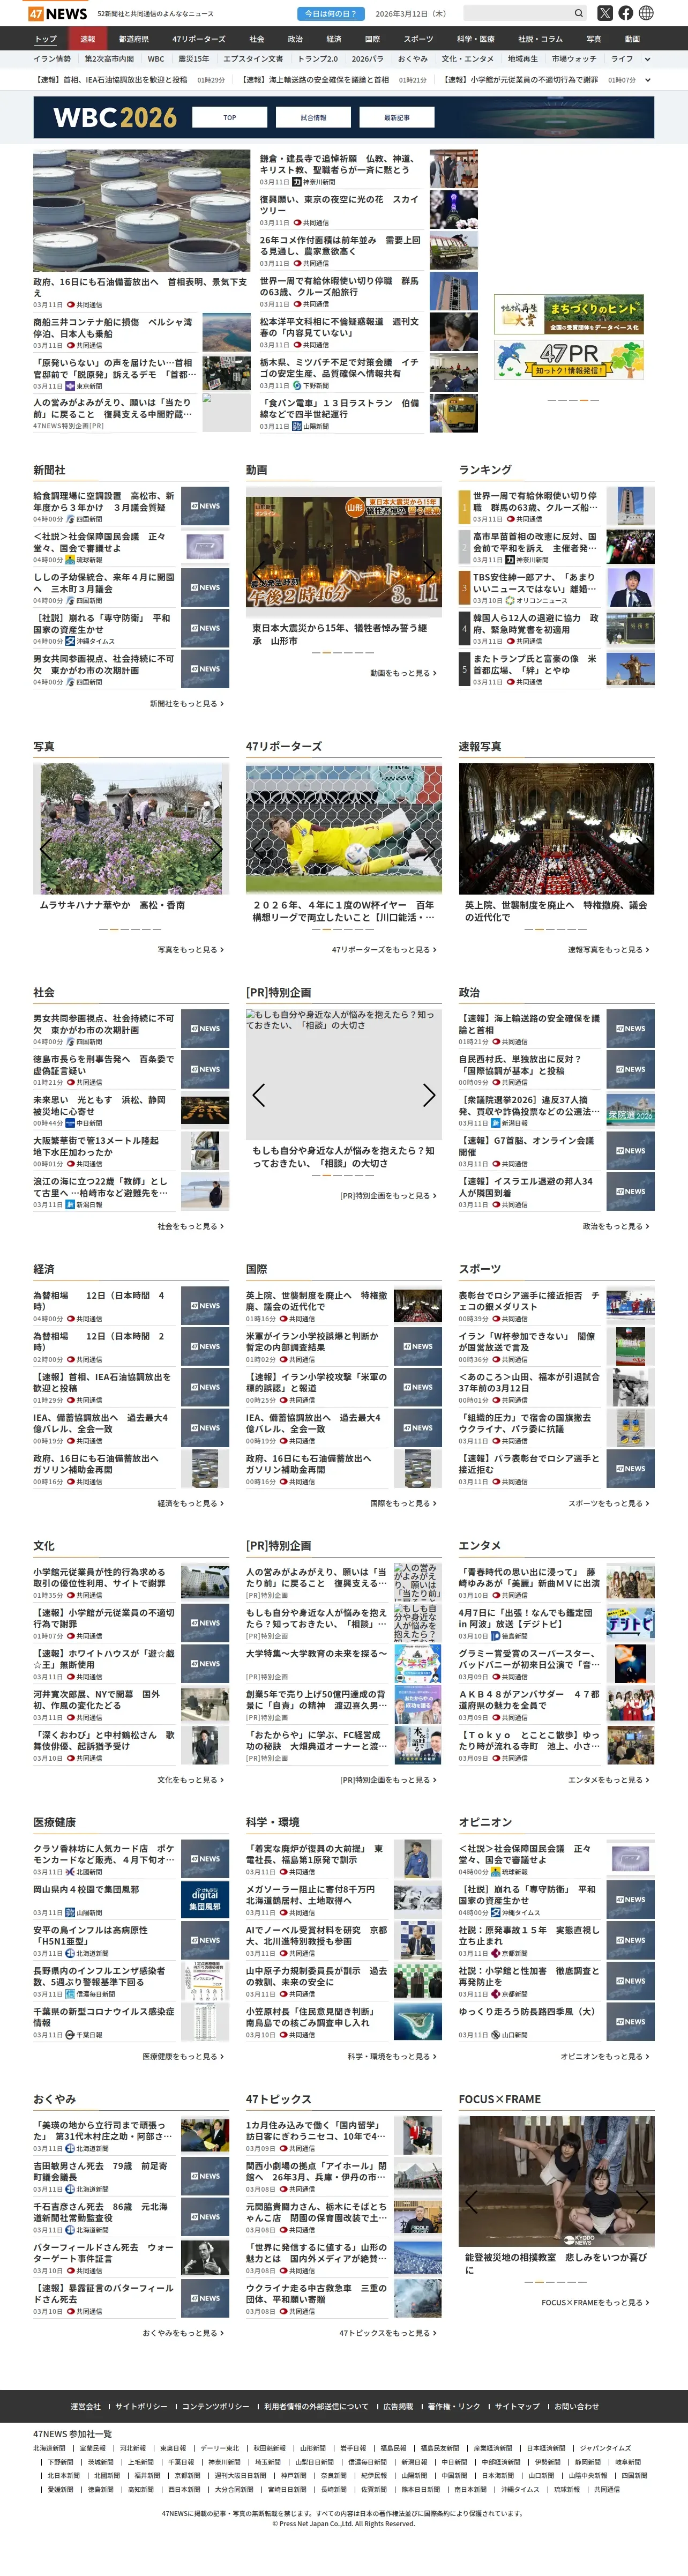Advance the 47リポーターズ carousel forward
Screen dimensions: 688x2576
tap(429, 850)
